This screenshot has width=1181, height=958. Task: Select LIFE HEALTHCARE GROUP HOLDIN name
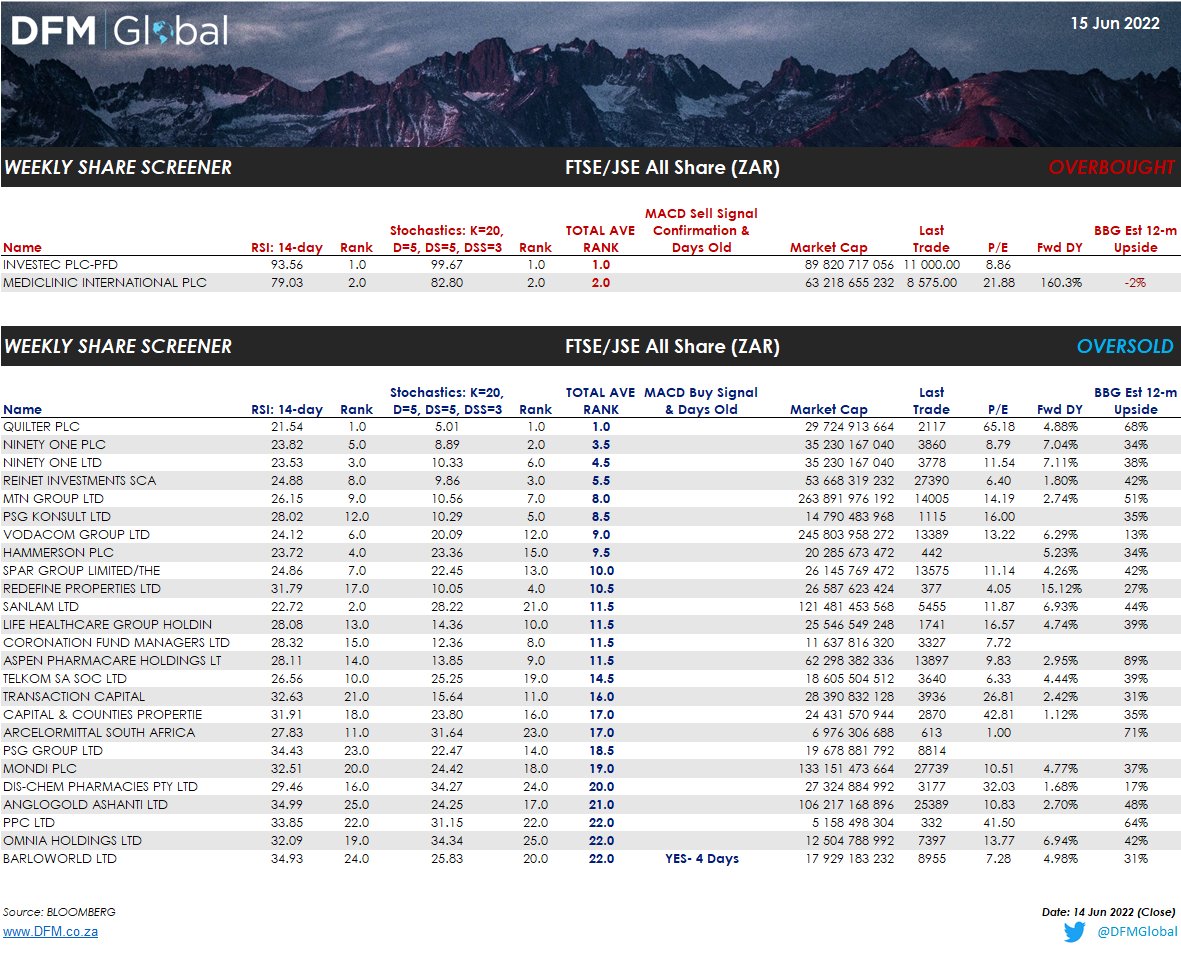108,625
